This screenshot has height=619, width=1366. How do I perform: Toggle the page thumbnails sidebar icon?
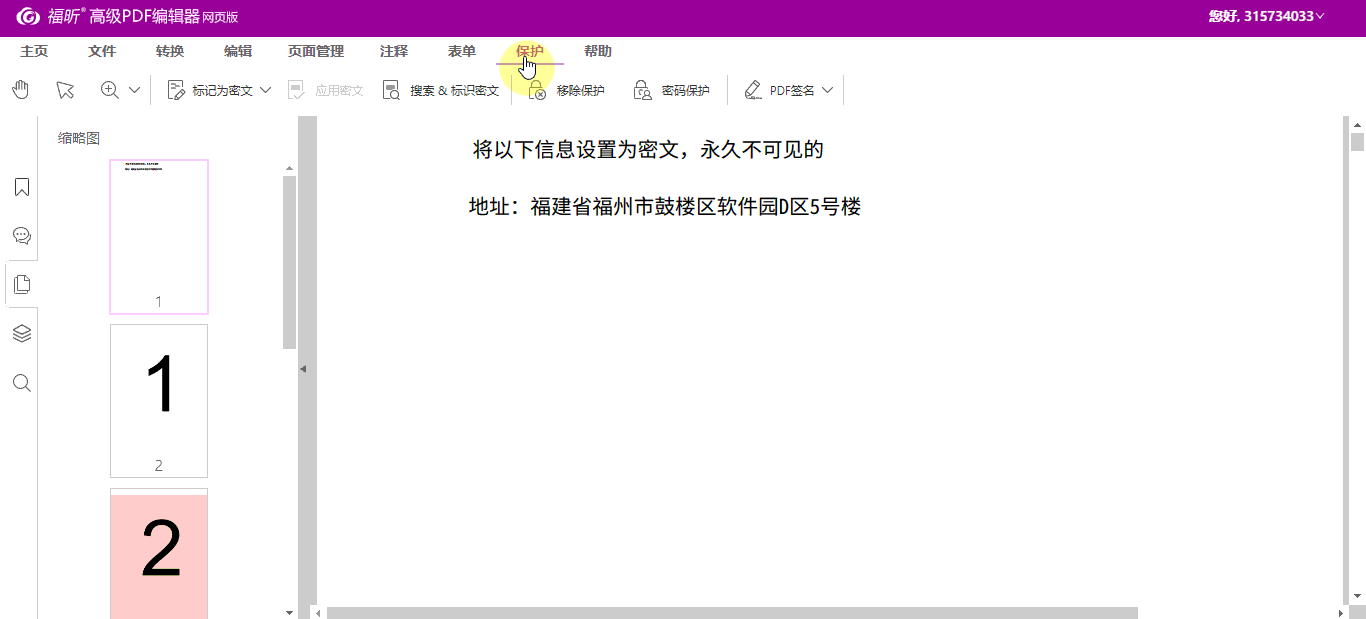coord(21,284)
